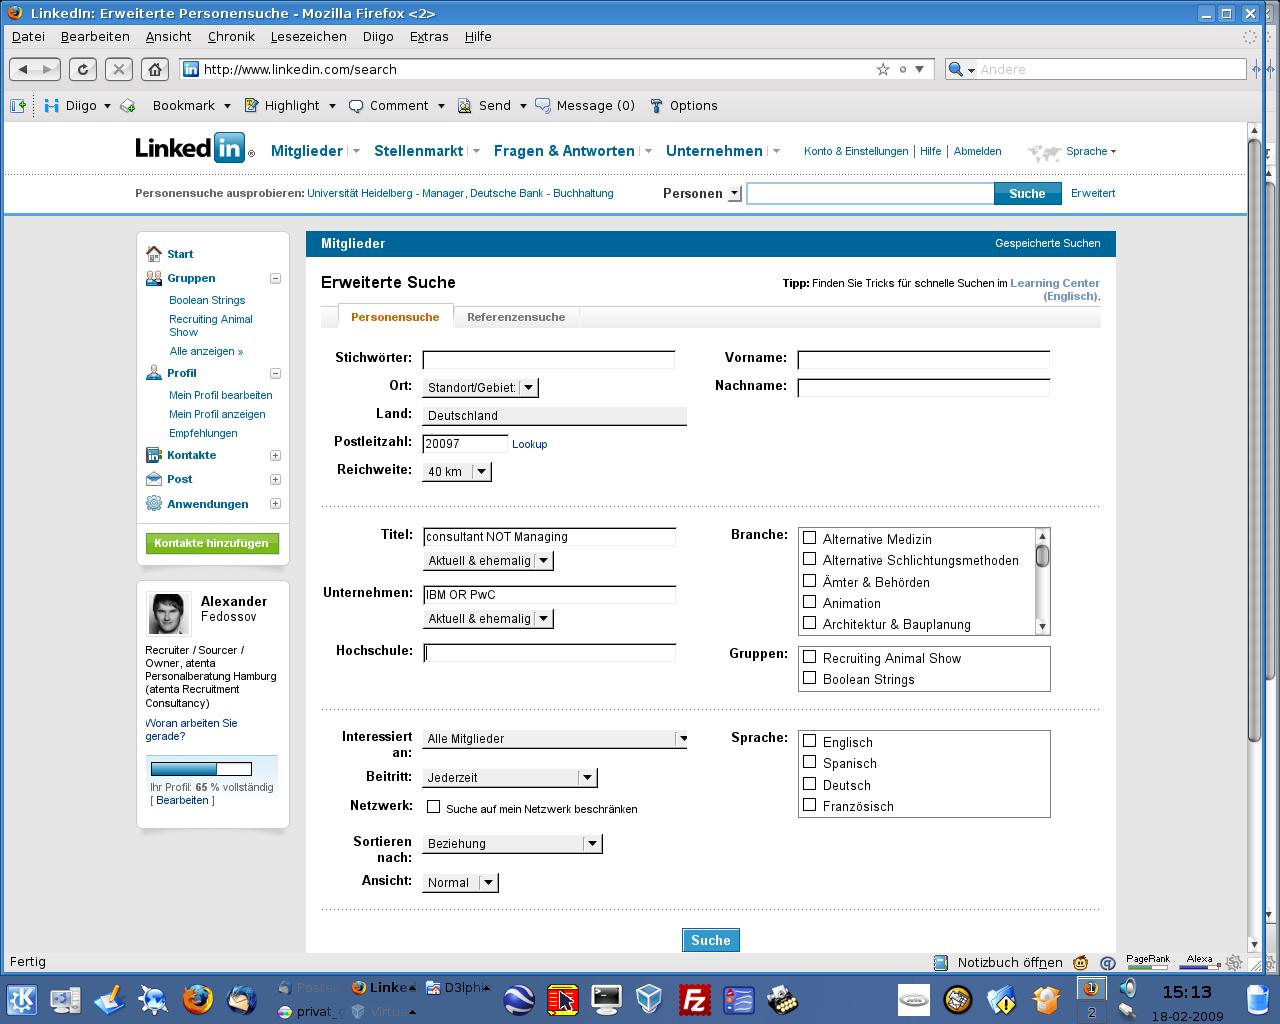Check the Animation industry checkbox

pos(810,602)
